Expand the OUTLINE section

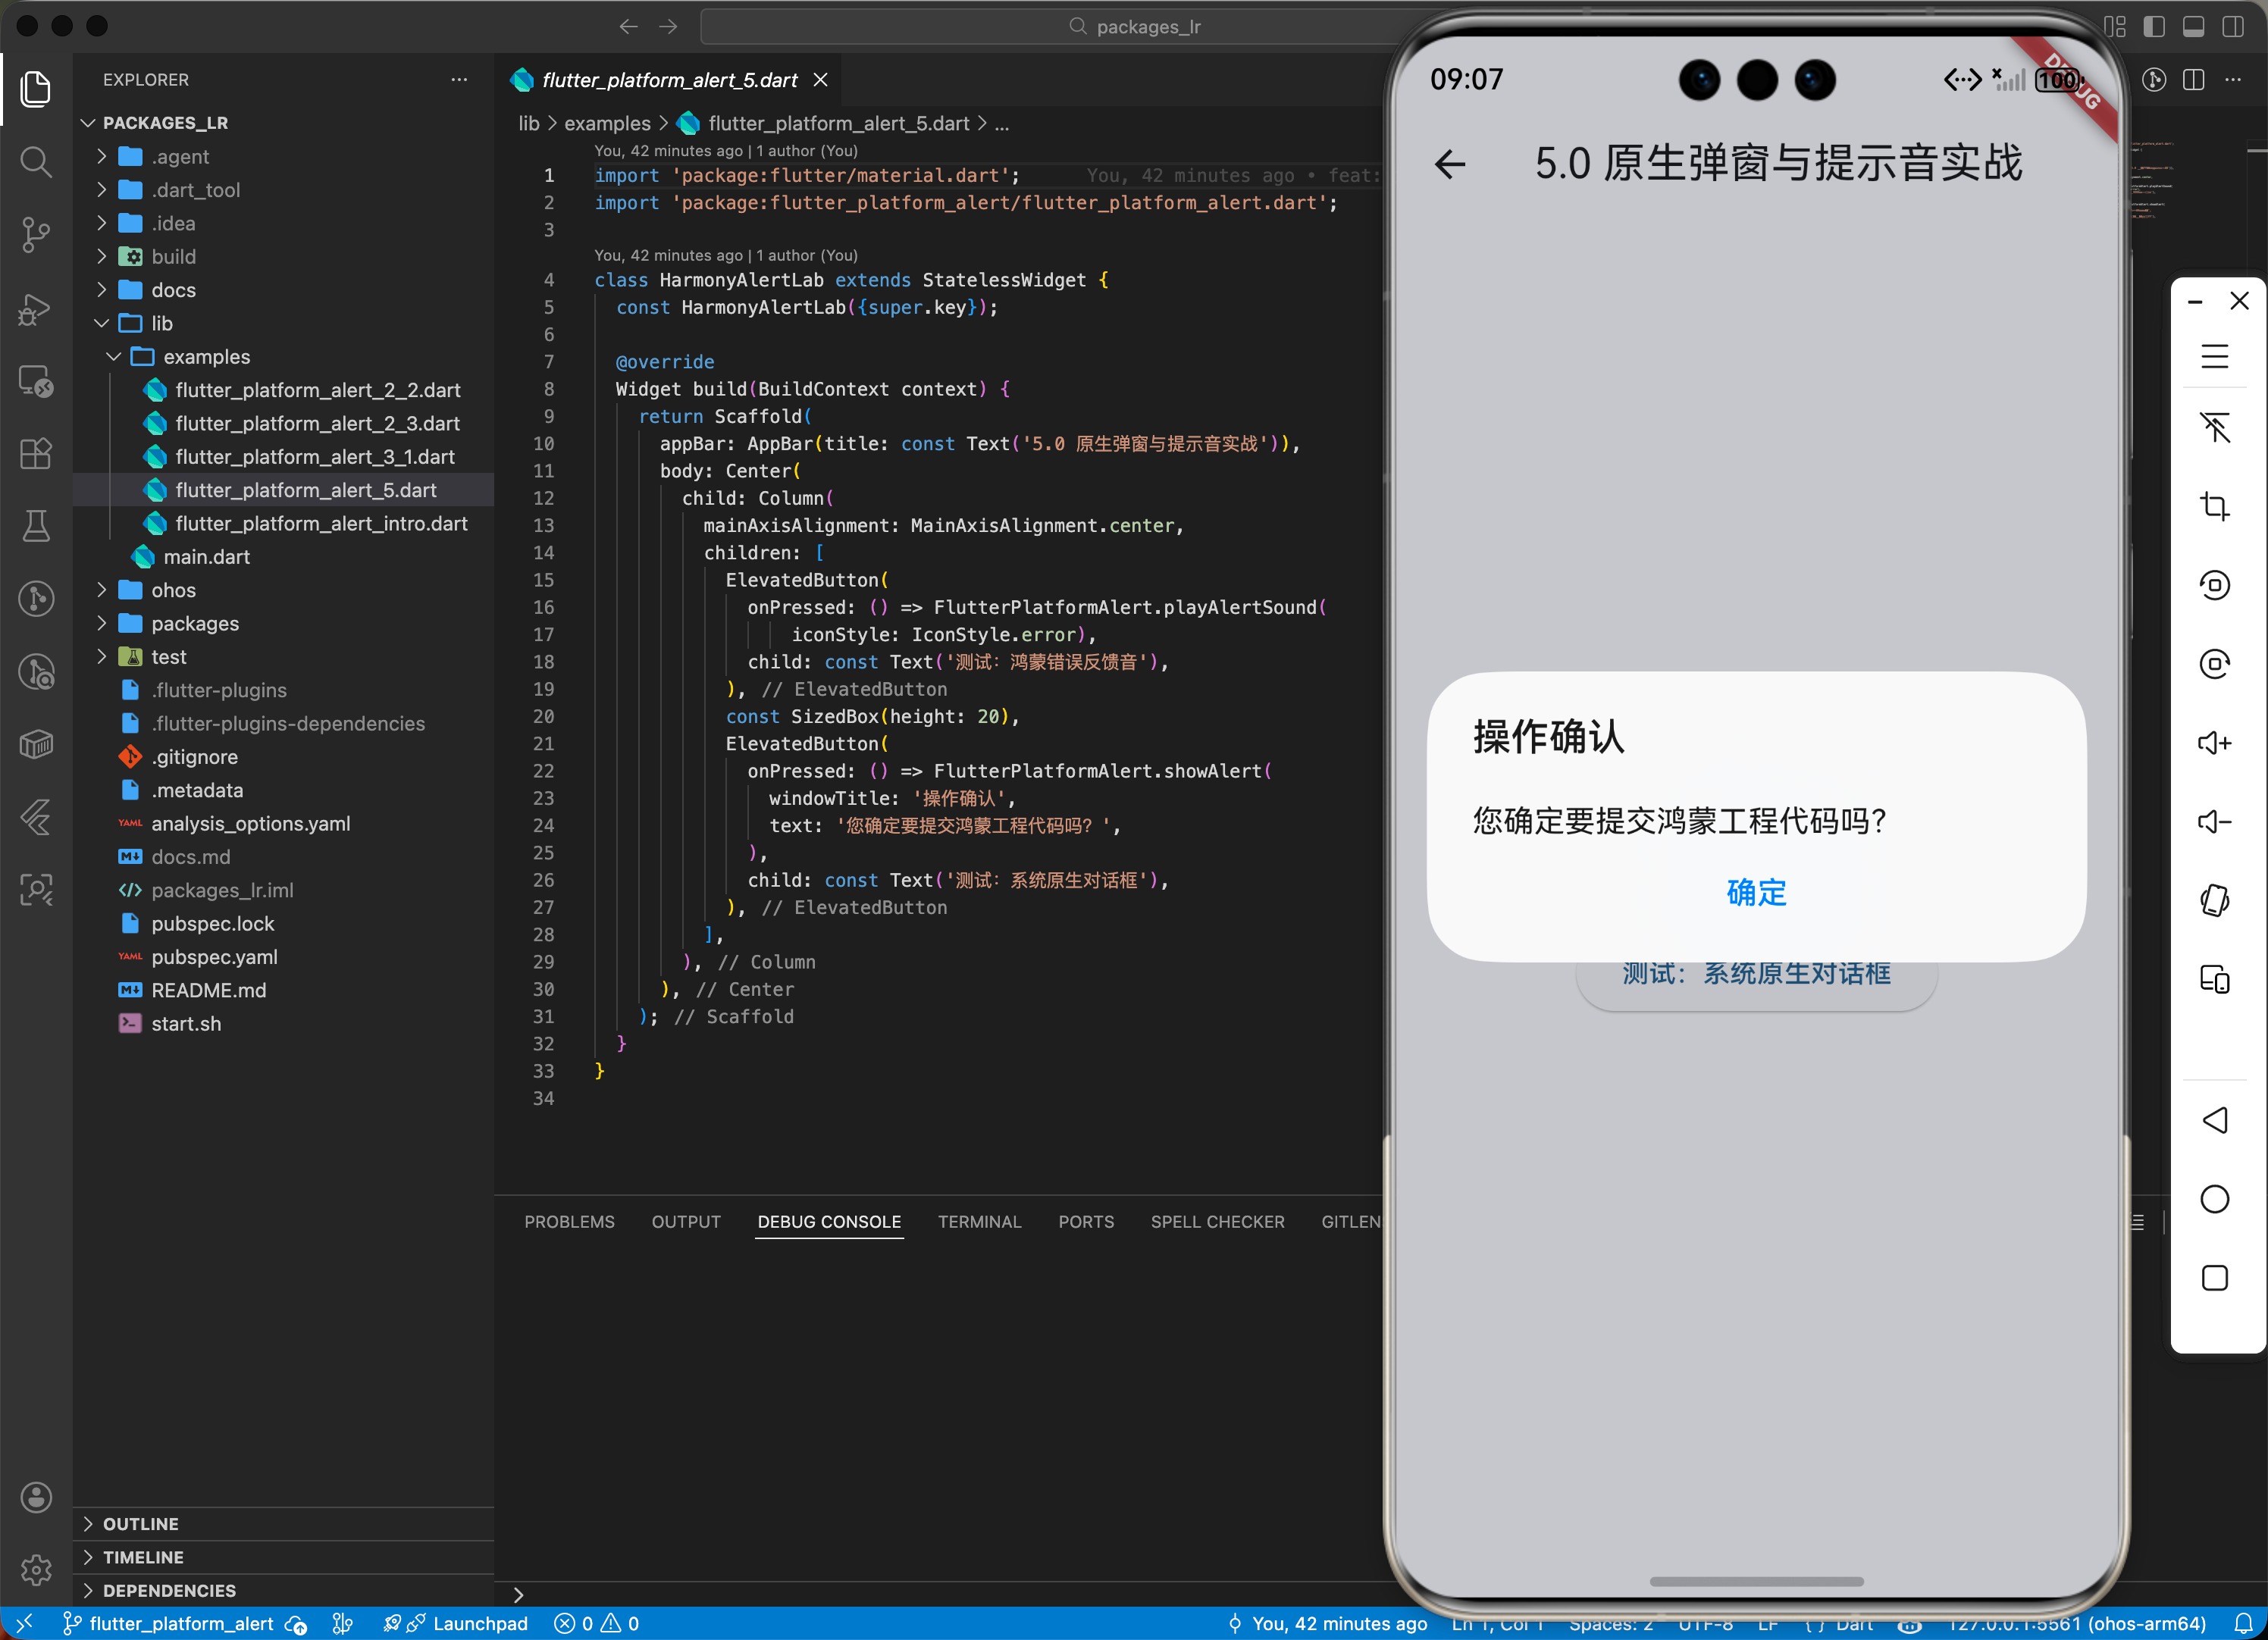coord(140,1523)
